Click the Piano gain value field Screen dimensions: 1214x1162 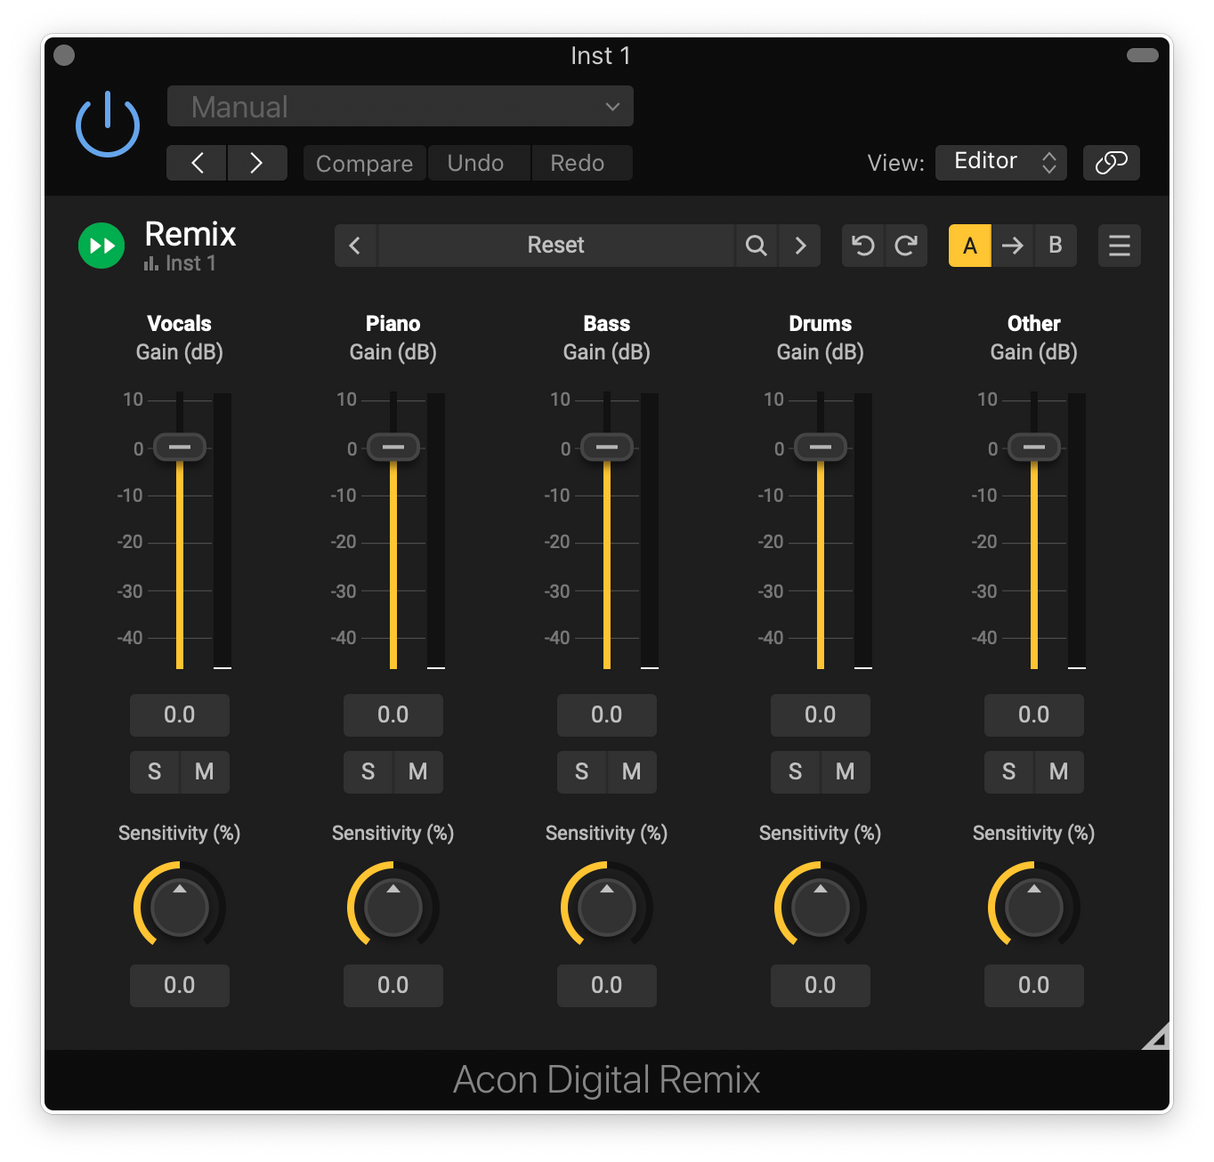point(393,715)
